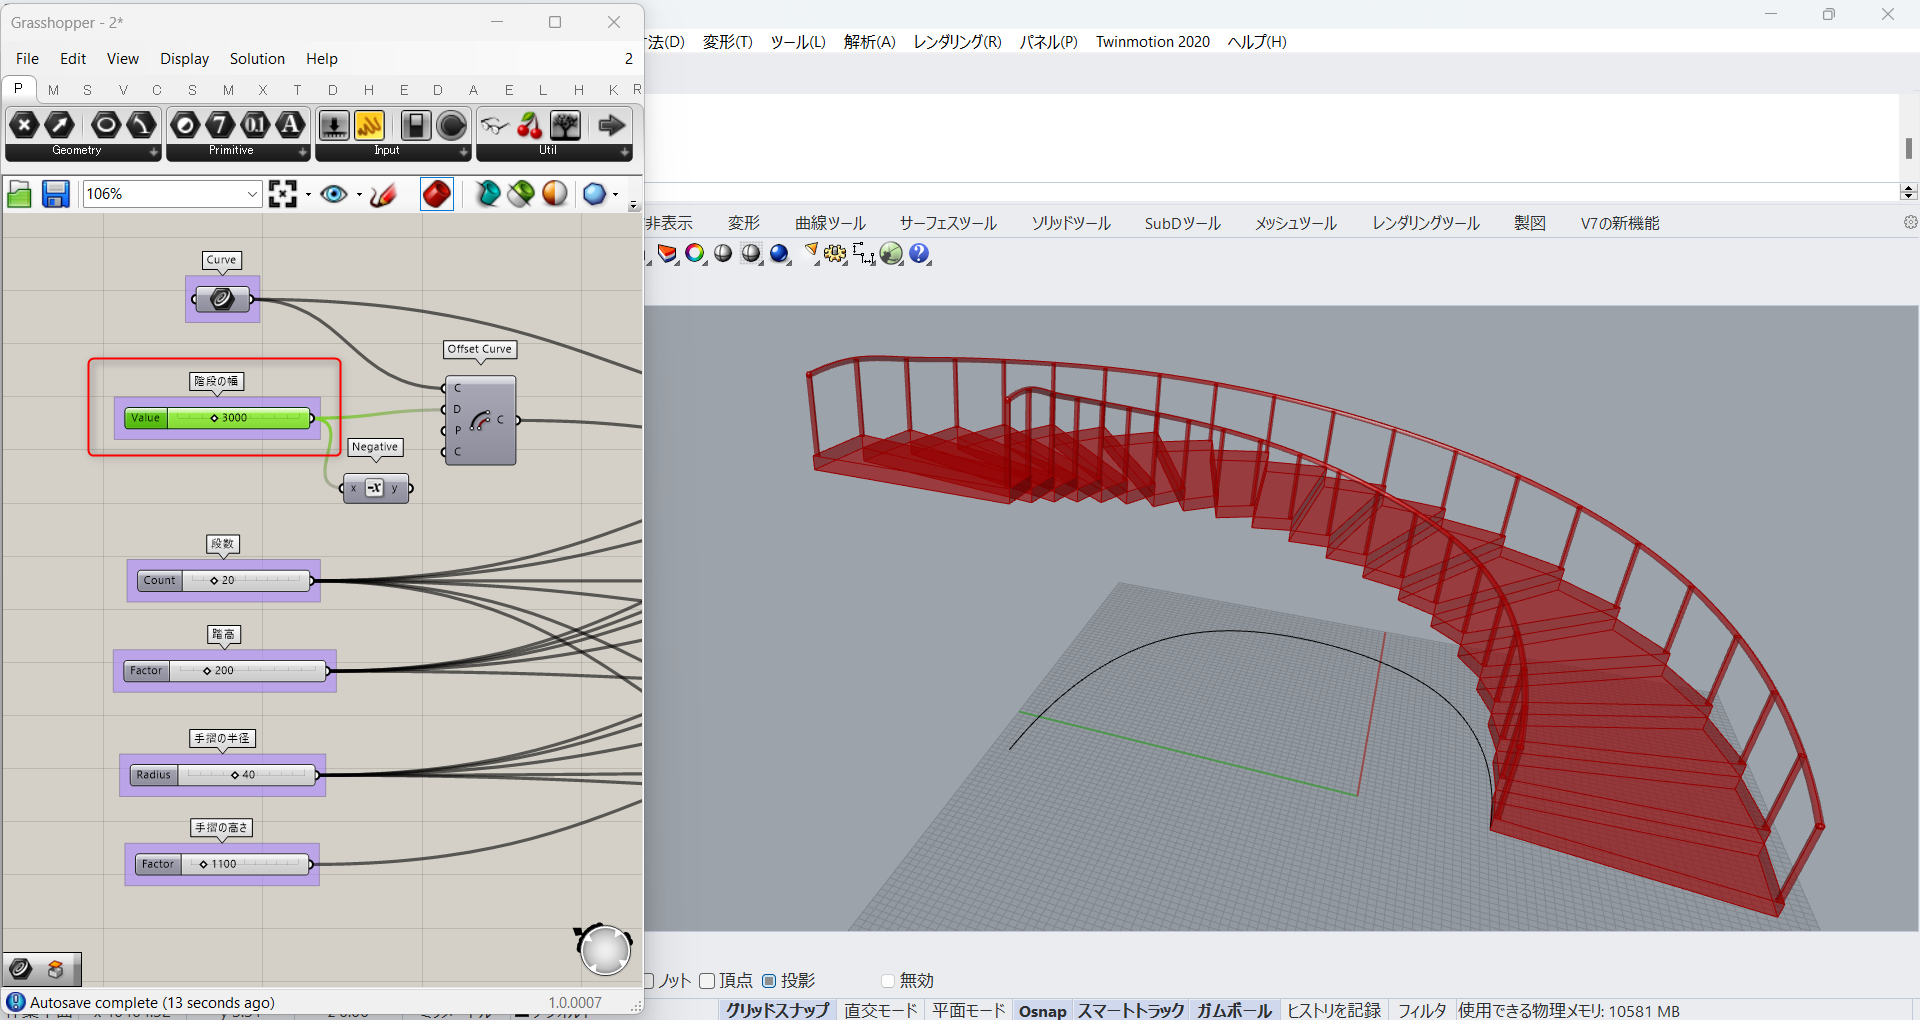Select the cherry icon in the Util group
Viewport: 1920px width, 1020px height.
(530, 126)
